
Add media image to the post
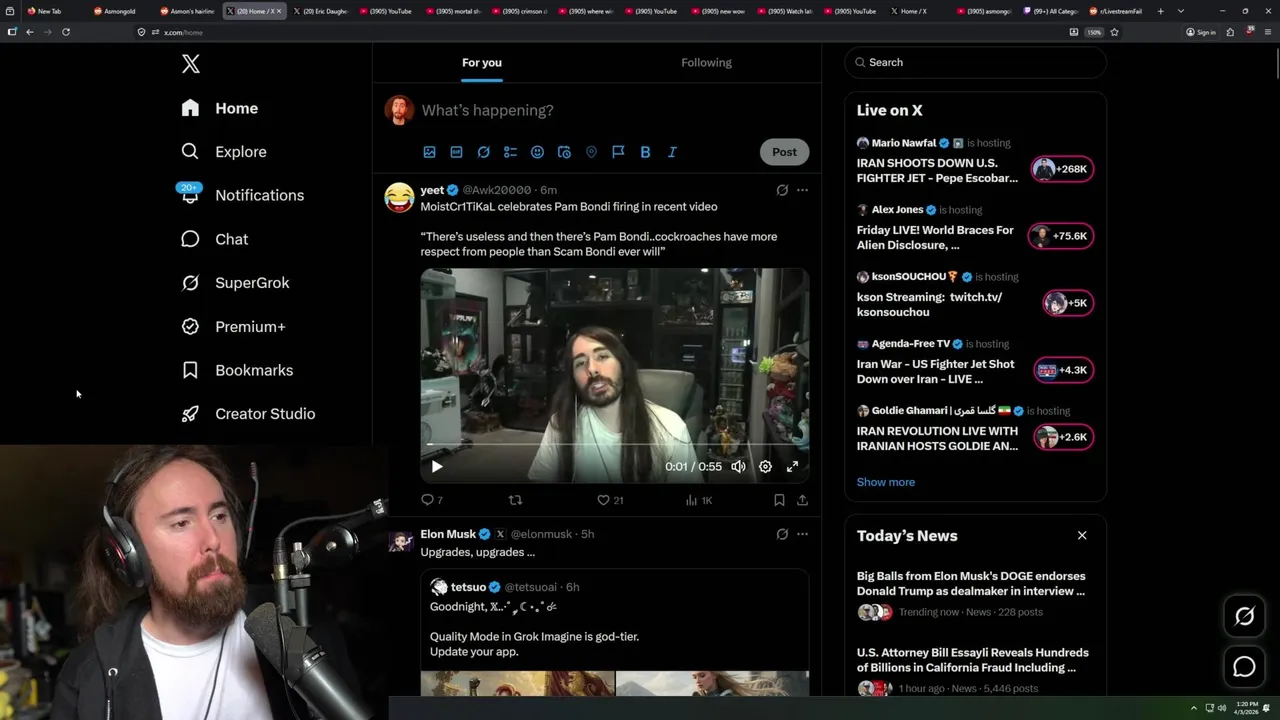pos(429,152)
